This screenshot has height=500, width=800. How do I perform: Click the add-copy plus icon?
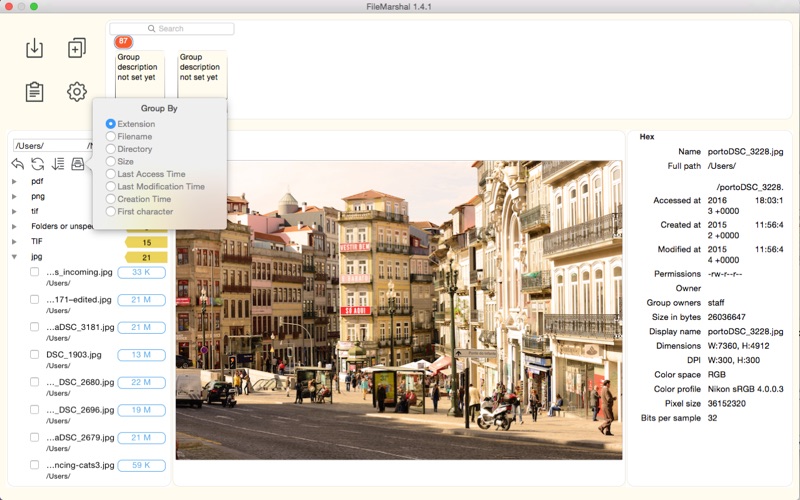(x=77, y=48)
